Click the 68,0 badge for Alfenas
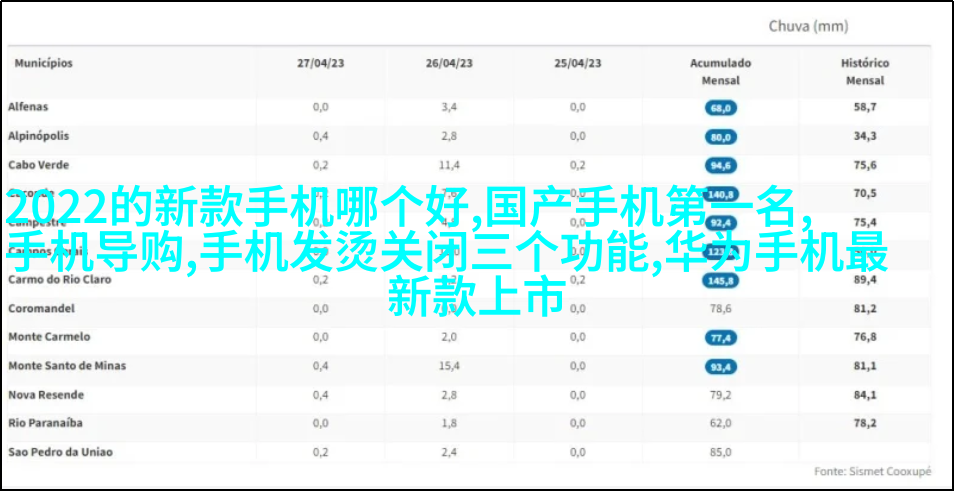 click(x=721, y=108)
